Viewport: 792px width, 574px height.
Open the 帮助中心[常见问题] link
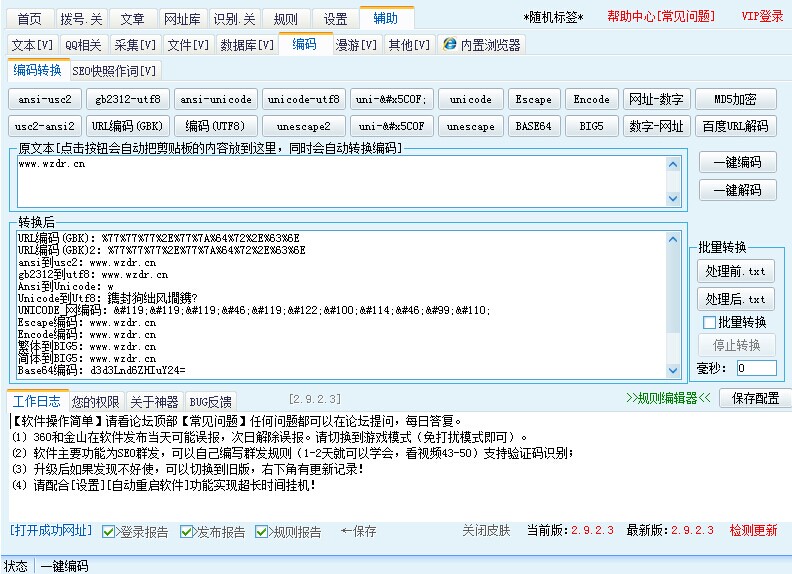point(661,16)
